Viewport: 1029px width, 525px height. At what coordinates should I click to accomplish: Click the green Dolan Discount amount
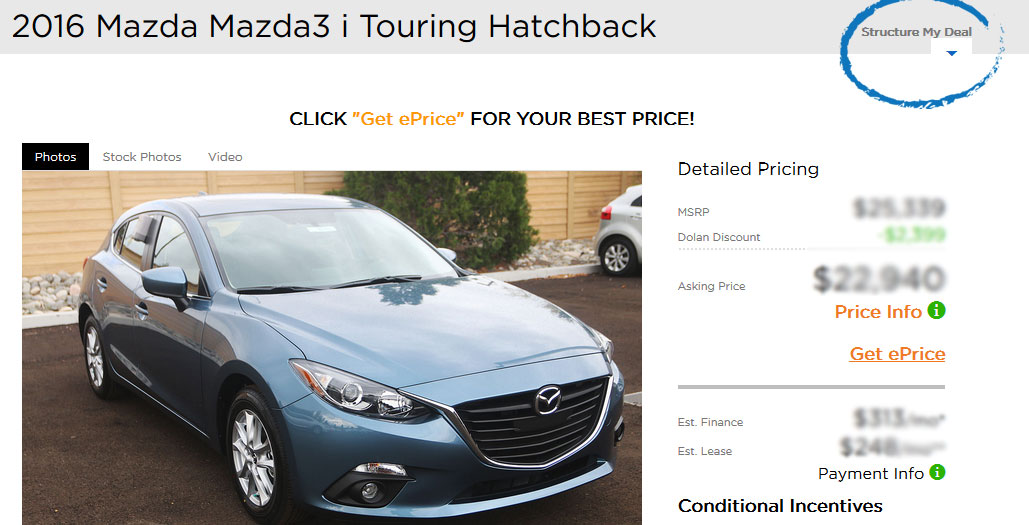coord(912,234)
